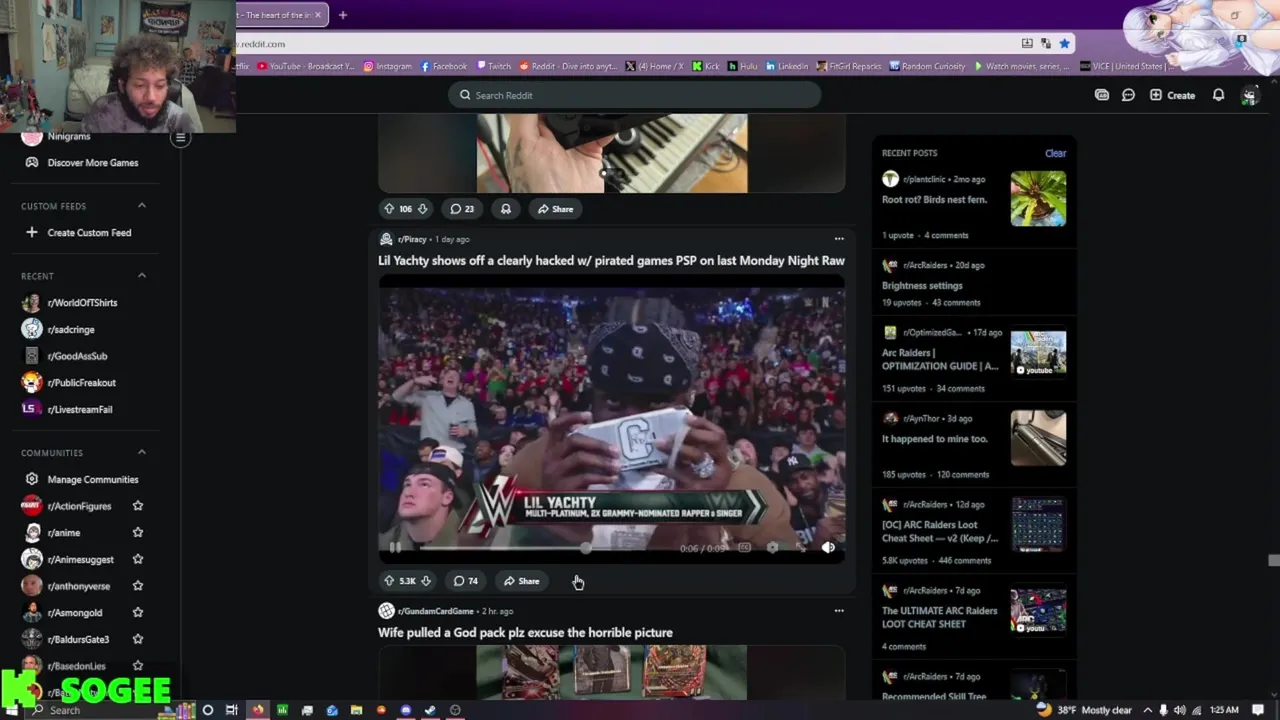
Task: Create a new Reddit post
Action: [x=1172, y=95]
